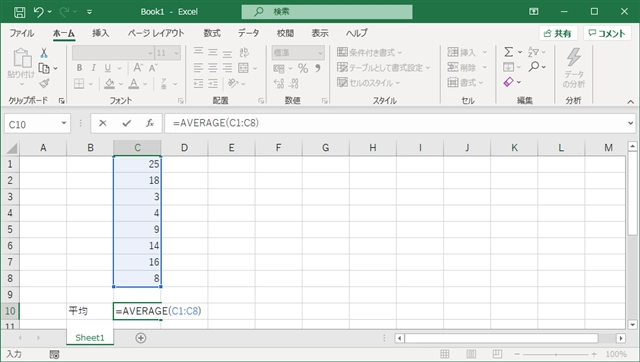
Task: Collapse the ribbon with the chevron
Action: [631, 102]
